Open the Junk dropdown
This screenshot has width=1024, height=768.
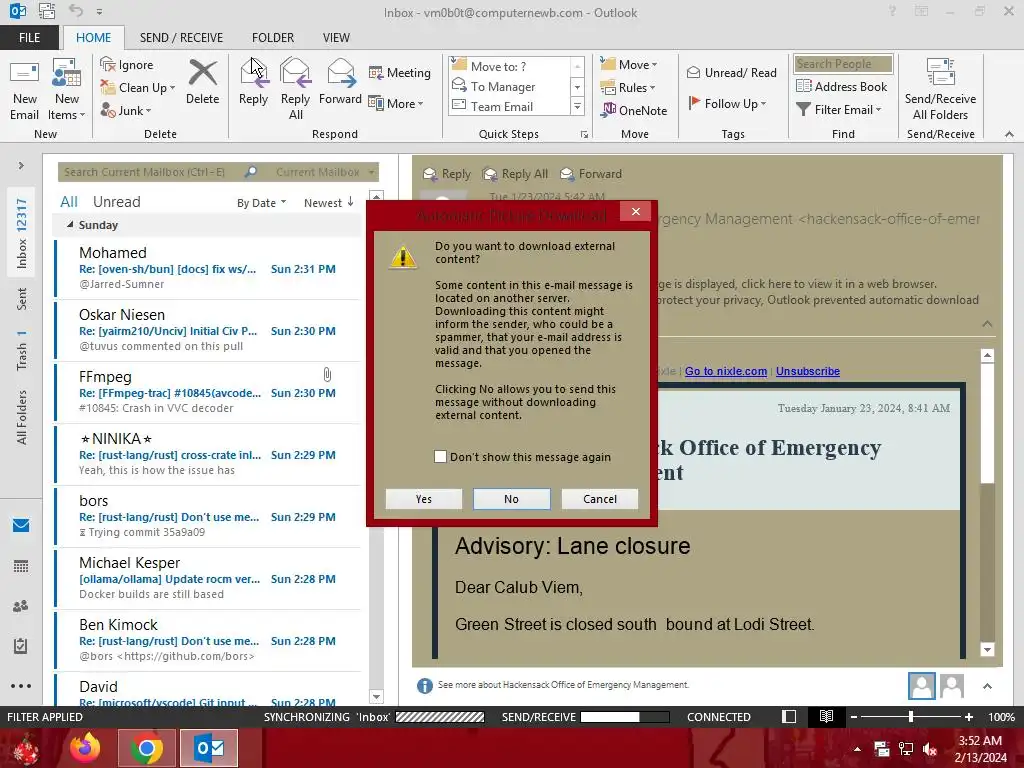[x=126, y=110]
